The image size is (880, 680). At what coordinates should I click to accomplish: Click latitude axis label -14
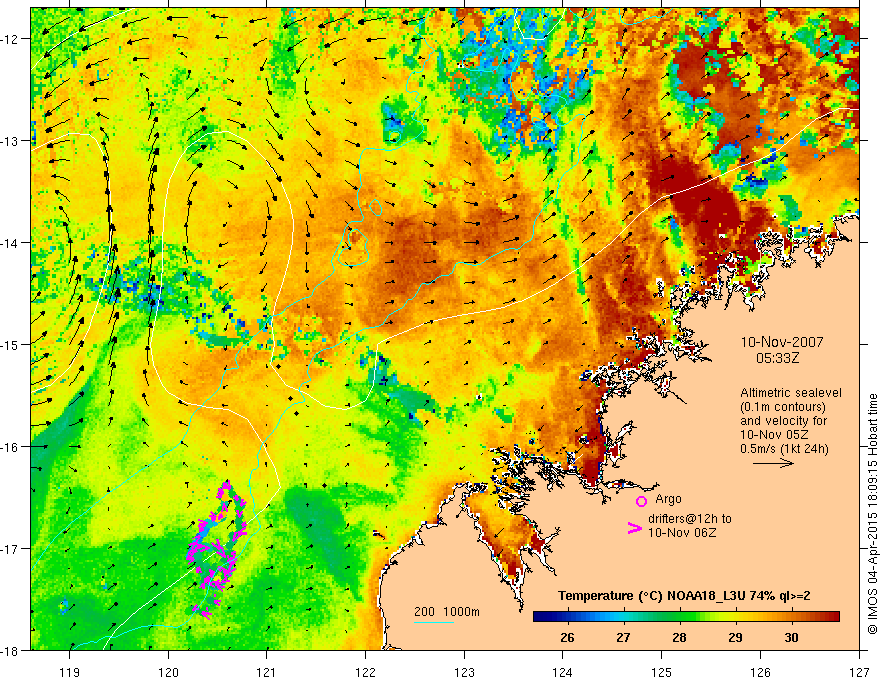click(x=11, y=243)
